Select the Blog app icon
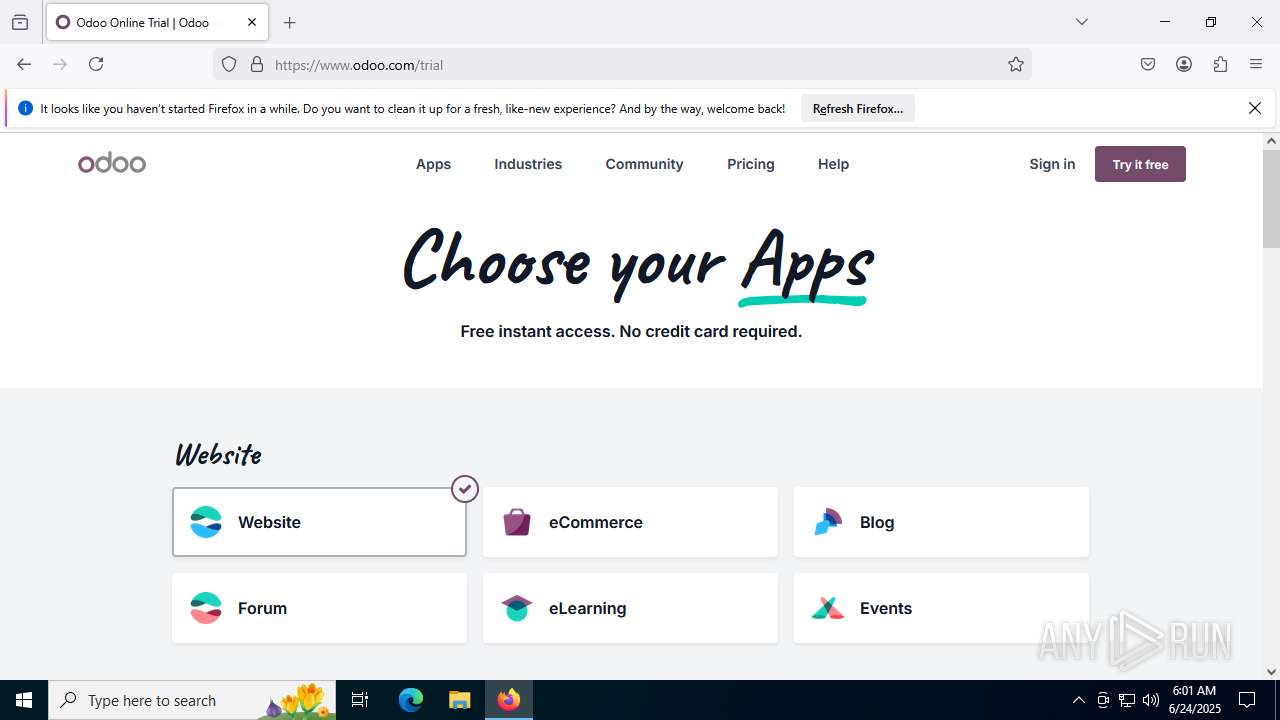Screen dimensions: 1280x720 pyautogui.click(x=828, y=522)
